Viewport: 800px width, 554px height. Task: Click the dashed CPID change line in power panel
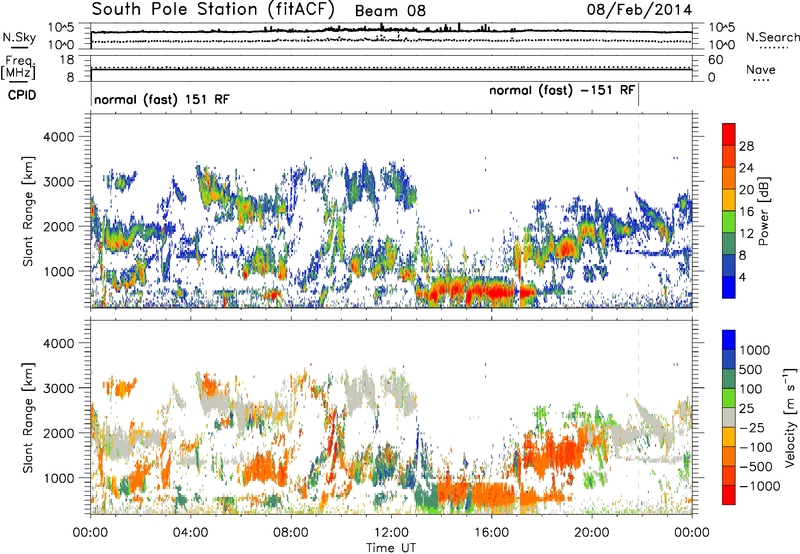click(x=638, y=210)
